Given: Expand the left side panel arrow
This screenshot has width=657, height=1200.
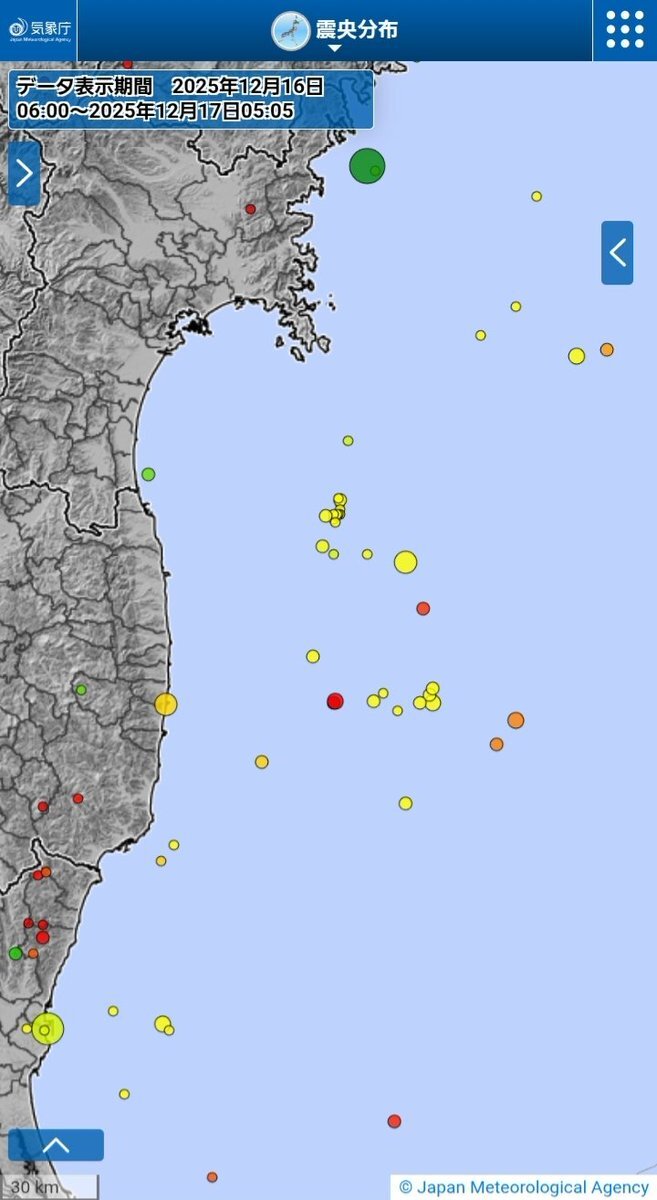Looking at the screenshot, I should [24, 173].
